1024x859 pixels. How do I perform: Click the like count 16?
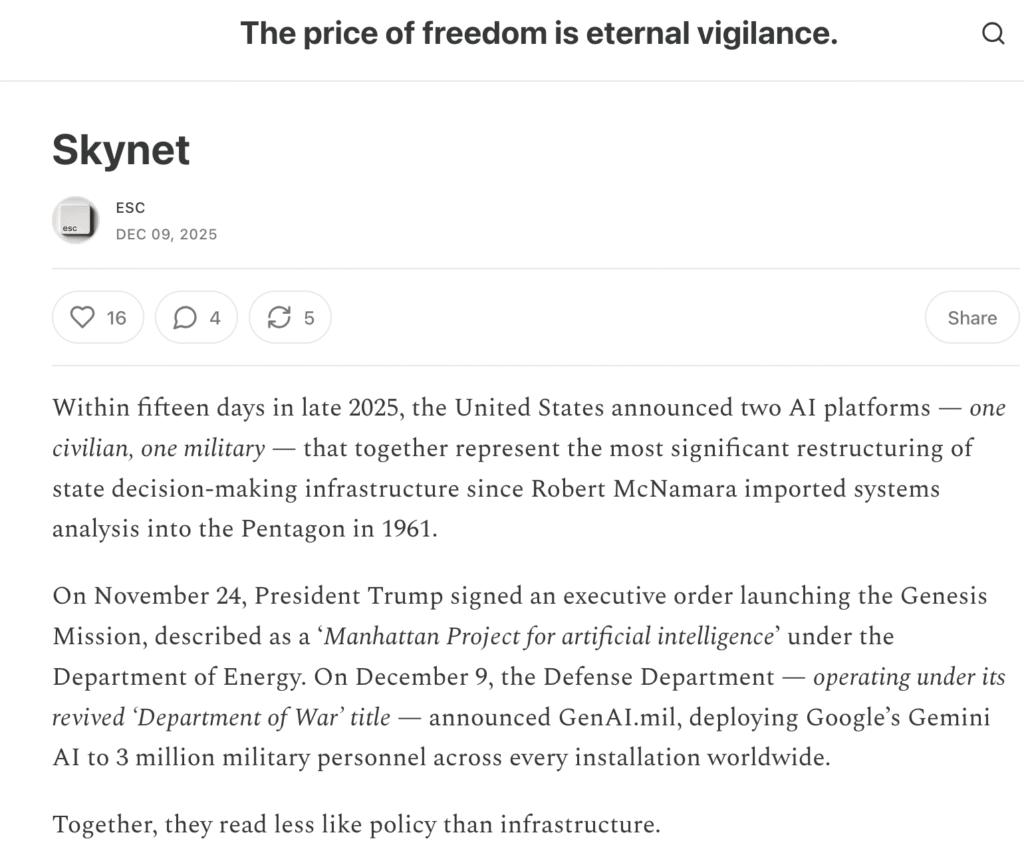(116, 318)
